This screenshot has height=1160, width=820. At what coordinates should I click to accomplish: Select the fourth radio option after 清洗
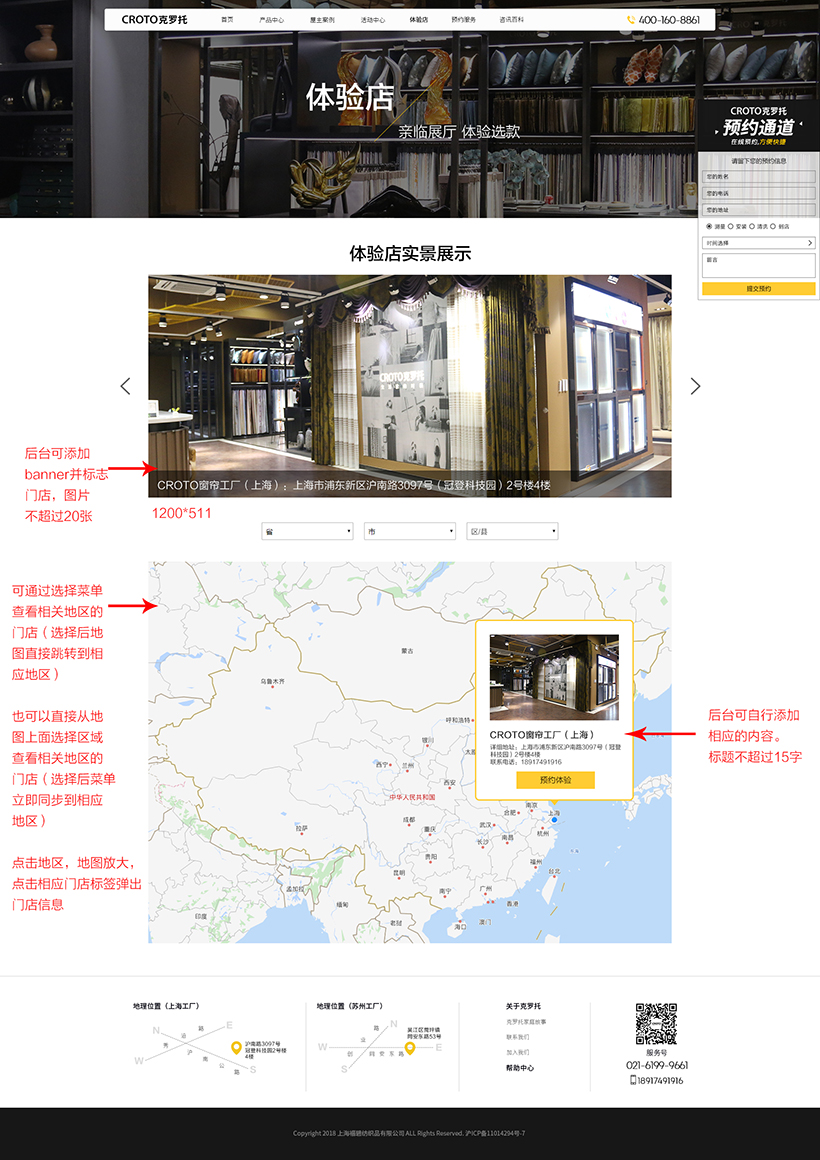point(773,226)
